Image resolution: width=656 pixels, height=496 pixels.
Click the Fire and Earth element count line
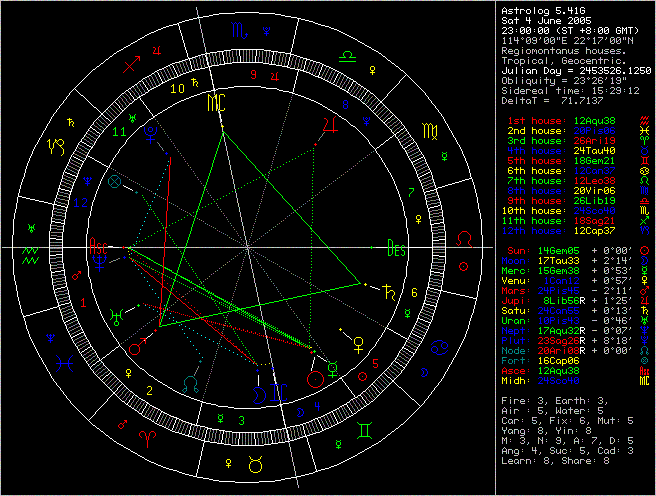tap(545, 400)
